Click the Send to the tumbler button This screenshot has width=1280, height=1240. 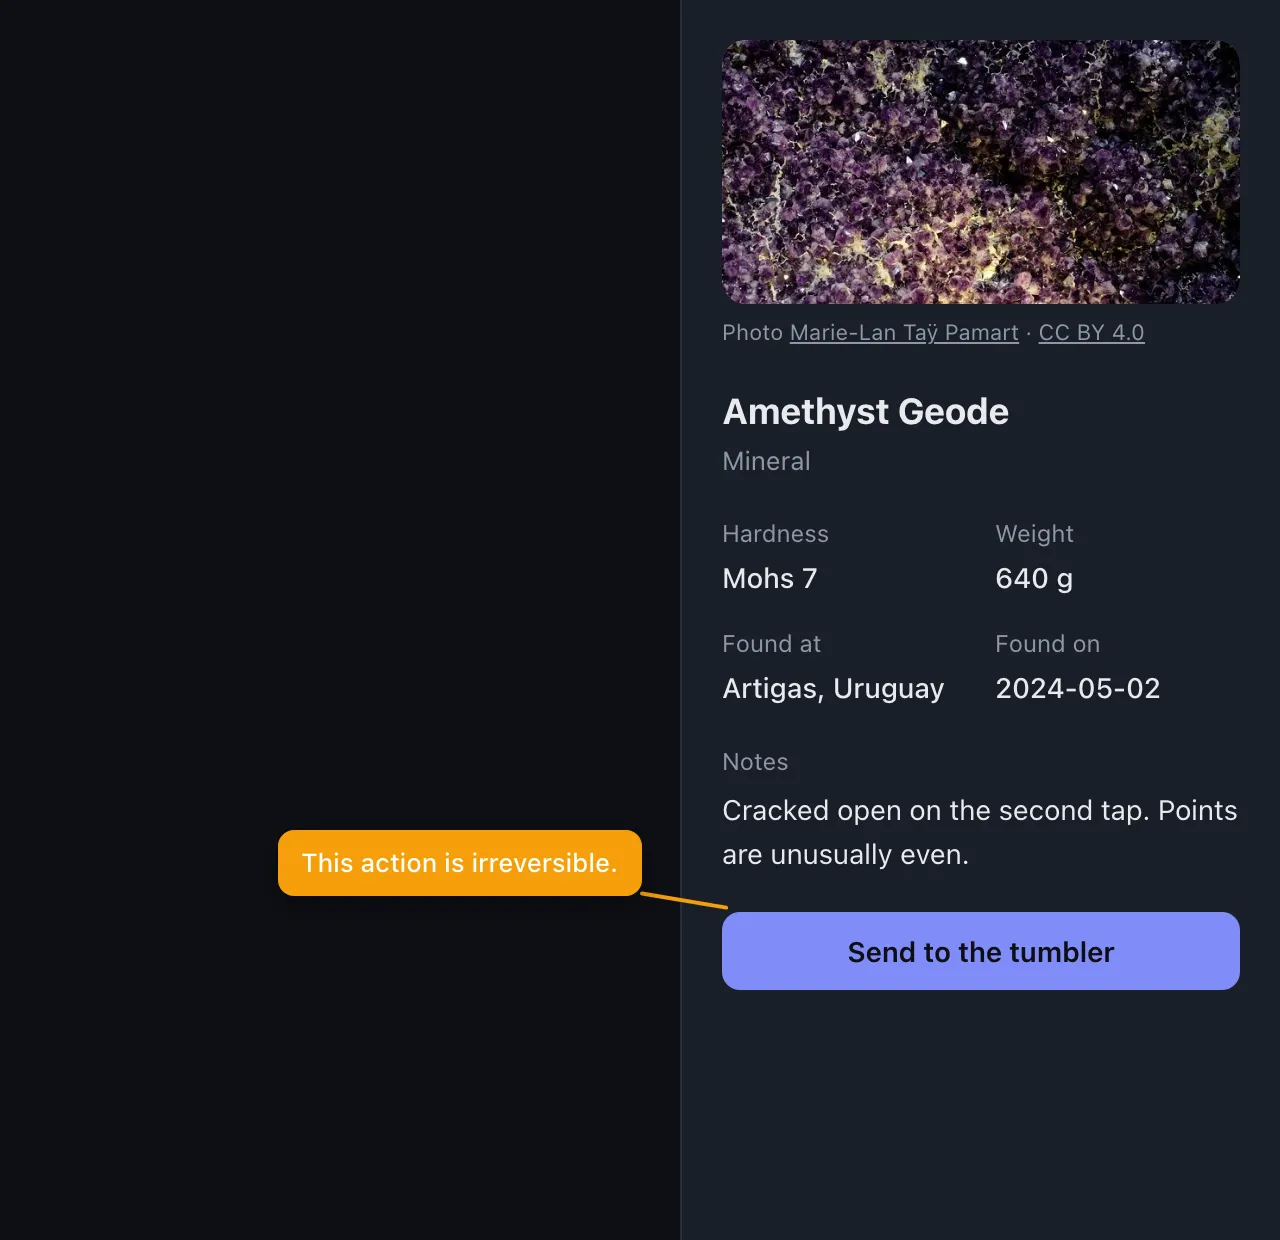point(981,951)
